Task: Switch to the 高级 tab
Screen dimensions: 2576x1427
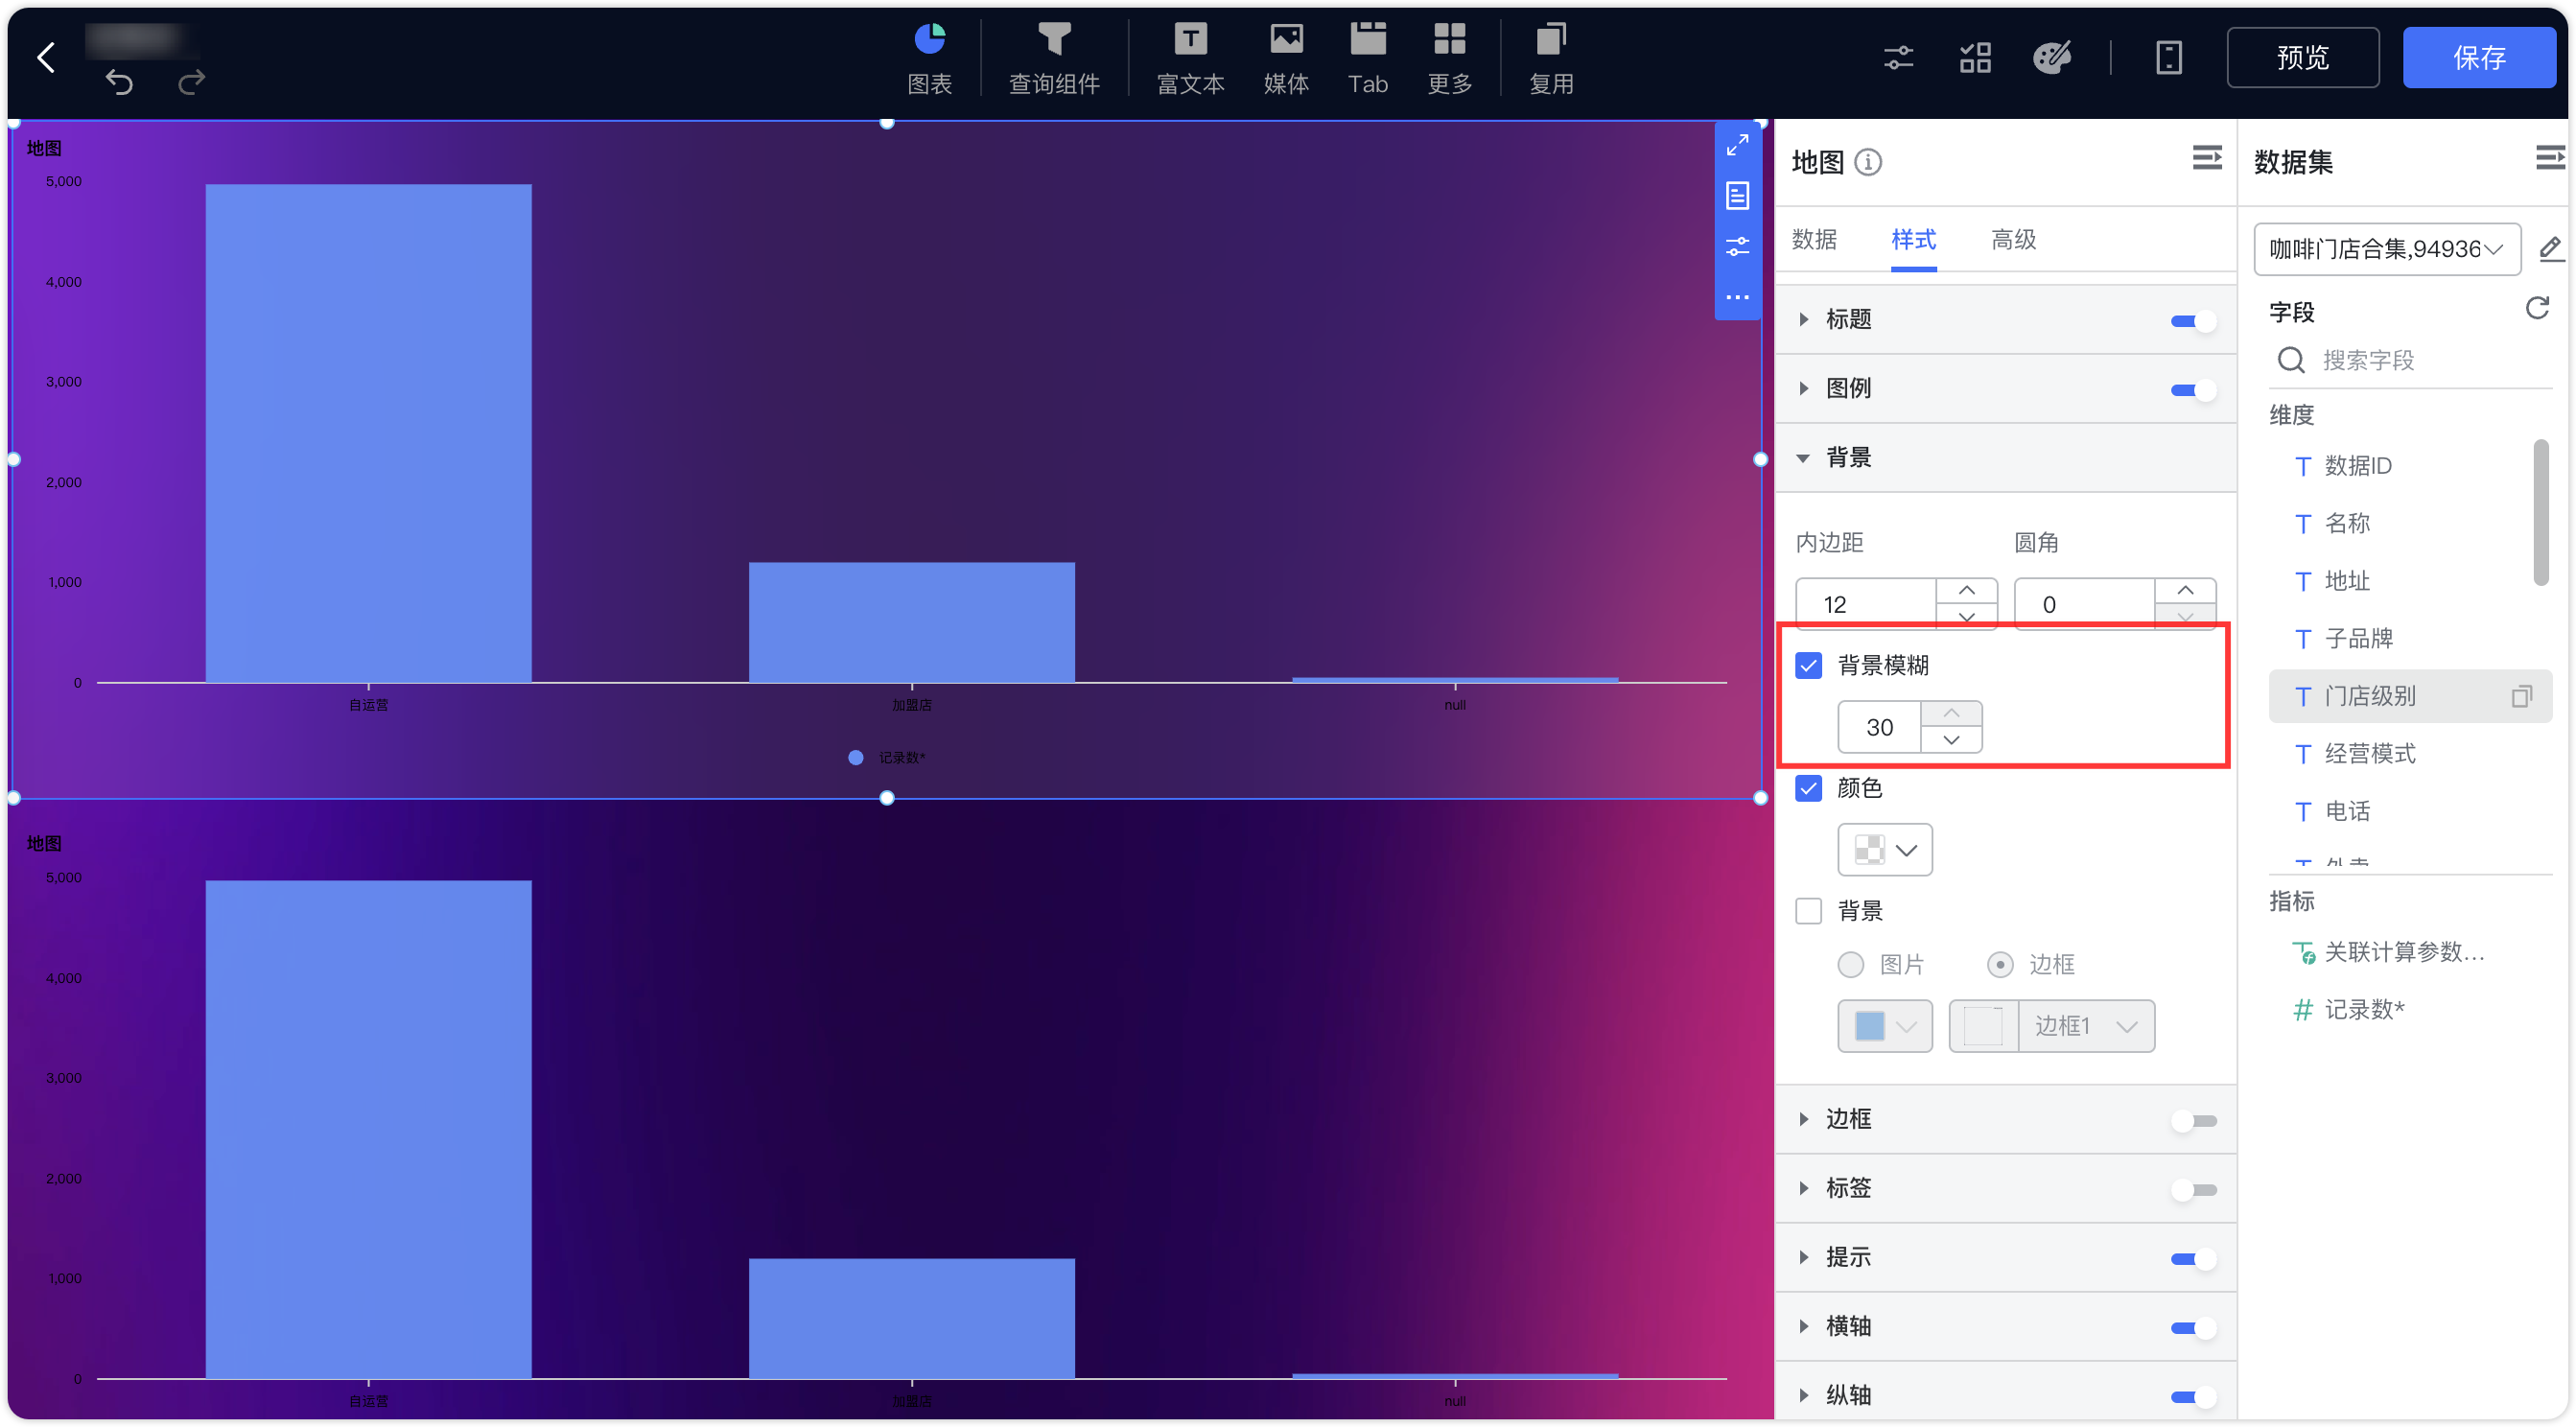Action: [x=2013, y=240]
